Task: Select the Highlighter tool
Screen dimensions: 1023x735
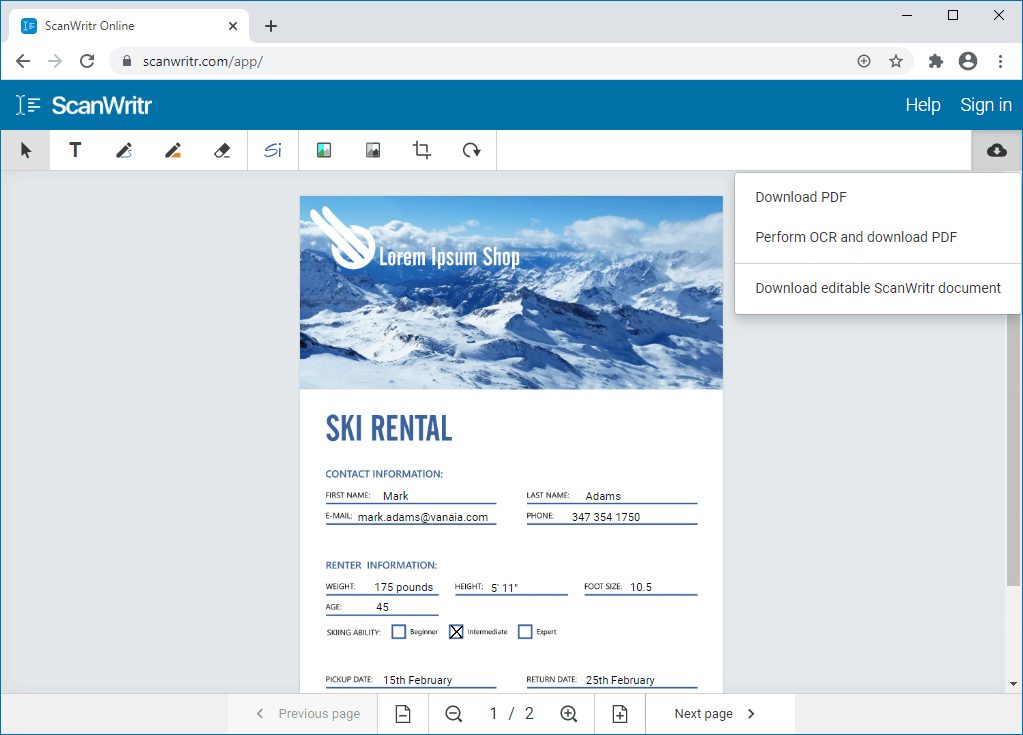Action: click(x=172, y=149)
